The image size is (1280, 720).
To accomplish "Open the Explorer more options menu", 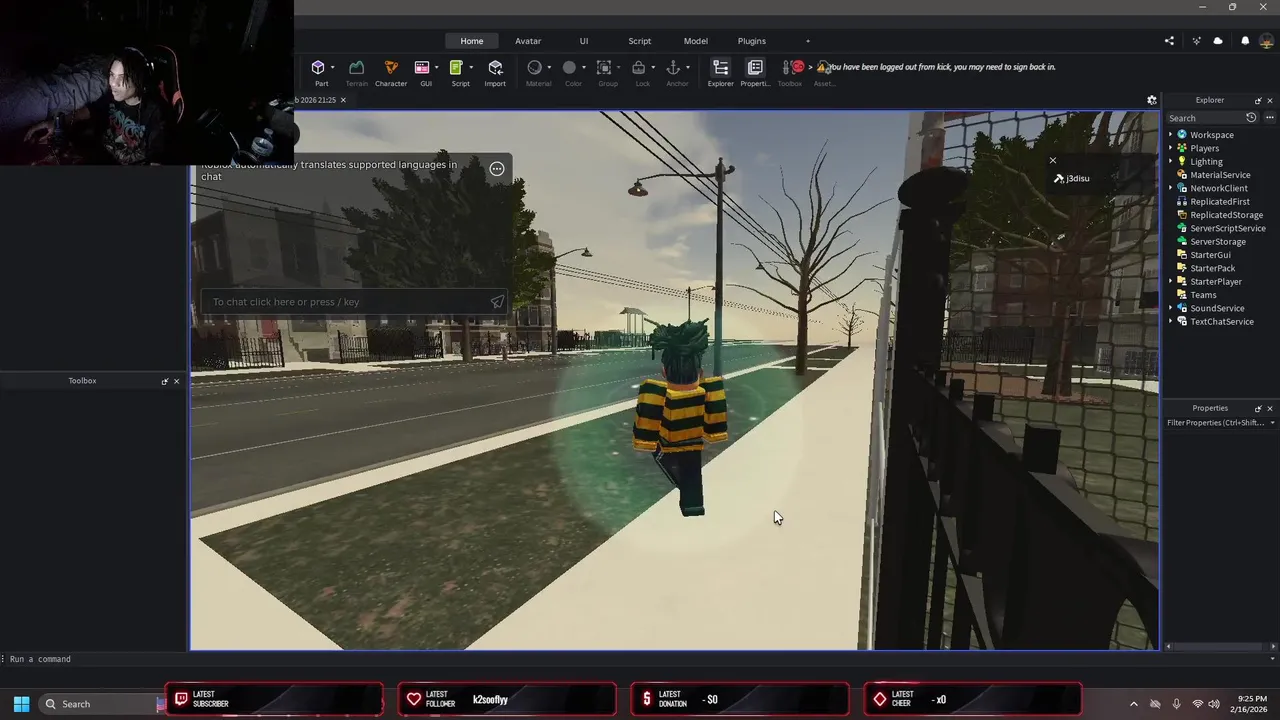I will (1270, 118).
